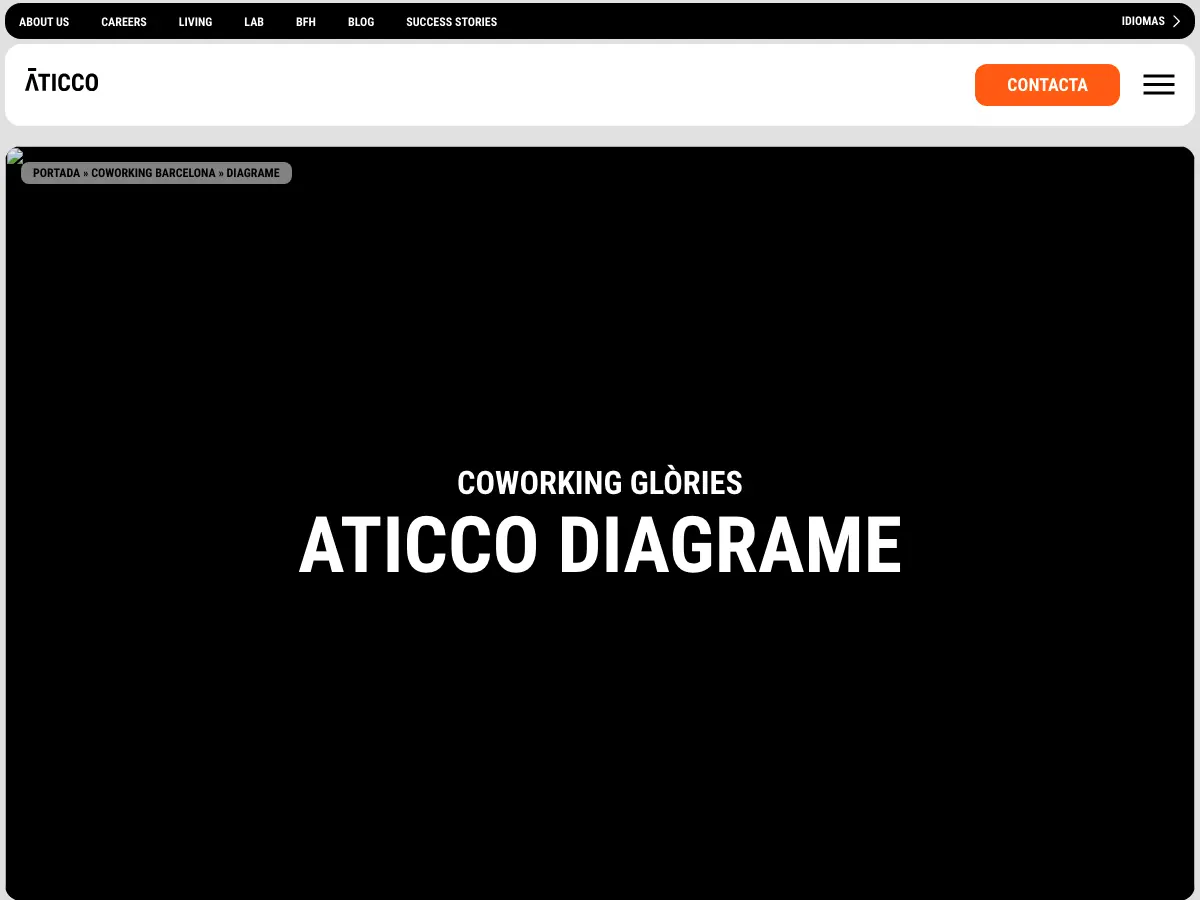
Task: Click the Coworking Glòries subtitle
Action: coord(600,483)
